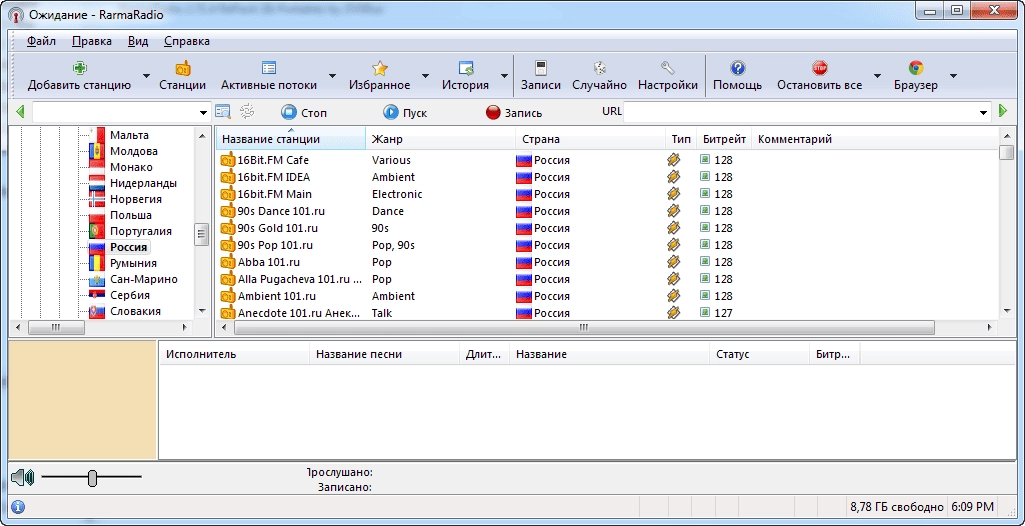Adjust the volume slider handle
The width and height of the screenshot is (1025, 526).
click(x=92, y=478)
